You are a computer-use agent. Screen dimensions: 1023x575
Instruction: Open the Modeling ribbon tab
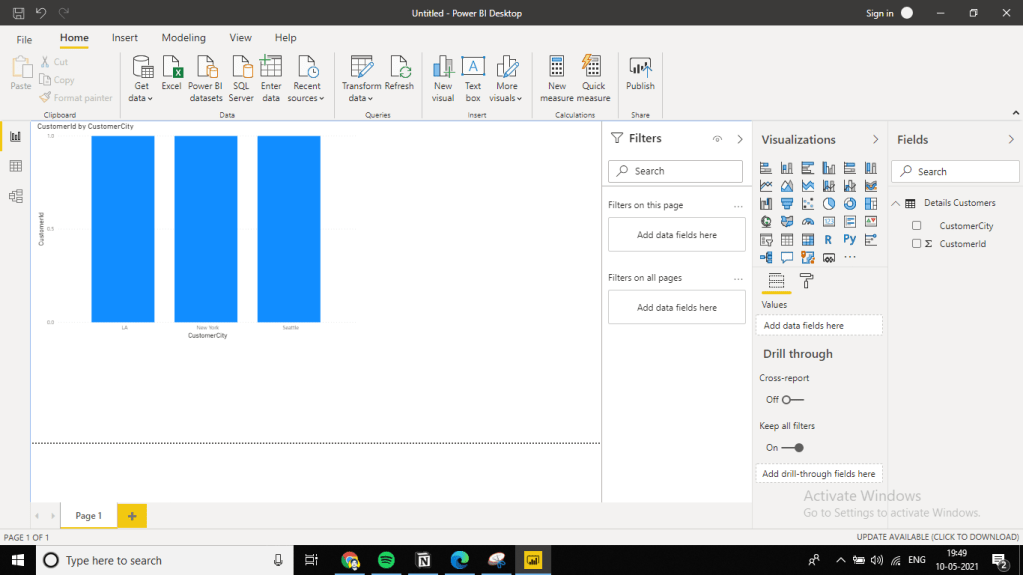[x=183, y=38]
